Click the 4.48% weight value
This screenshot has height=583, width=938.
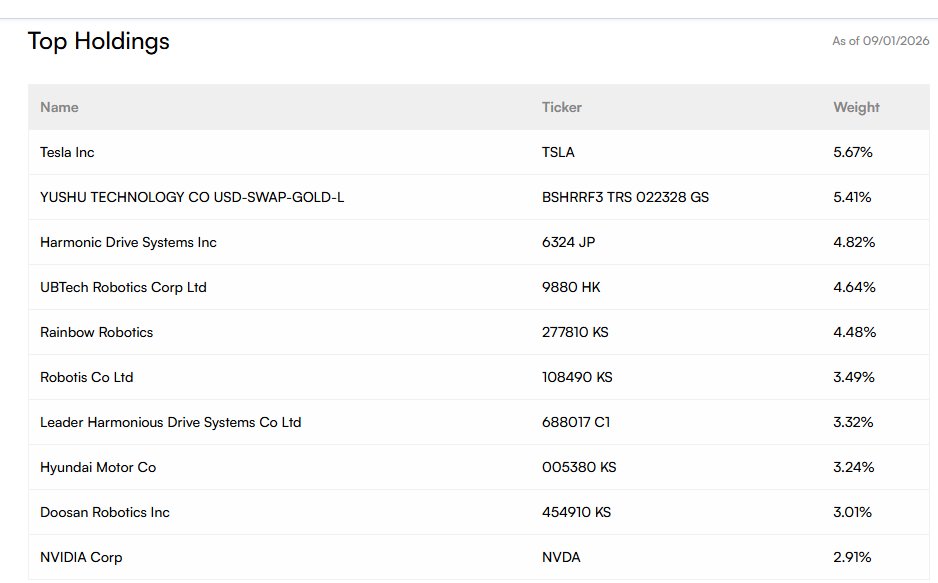[855, 332]
